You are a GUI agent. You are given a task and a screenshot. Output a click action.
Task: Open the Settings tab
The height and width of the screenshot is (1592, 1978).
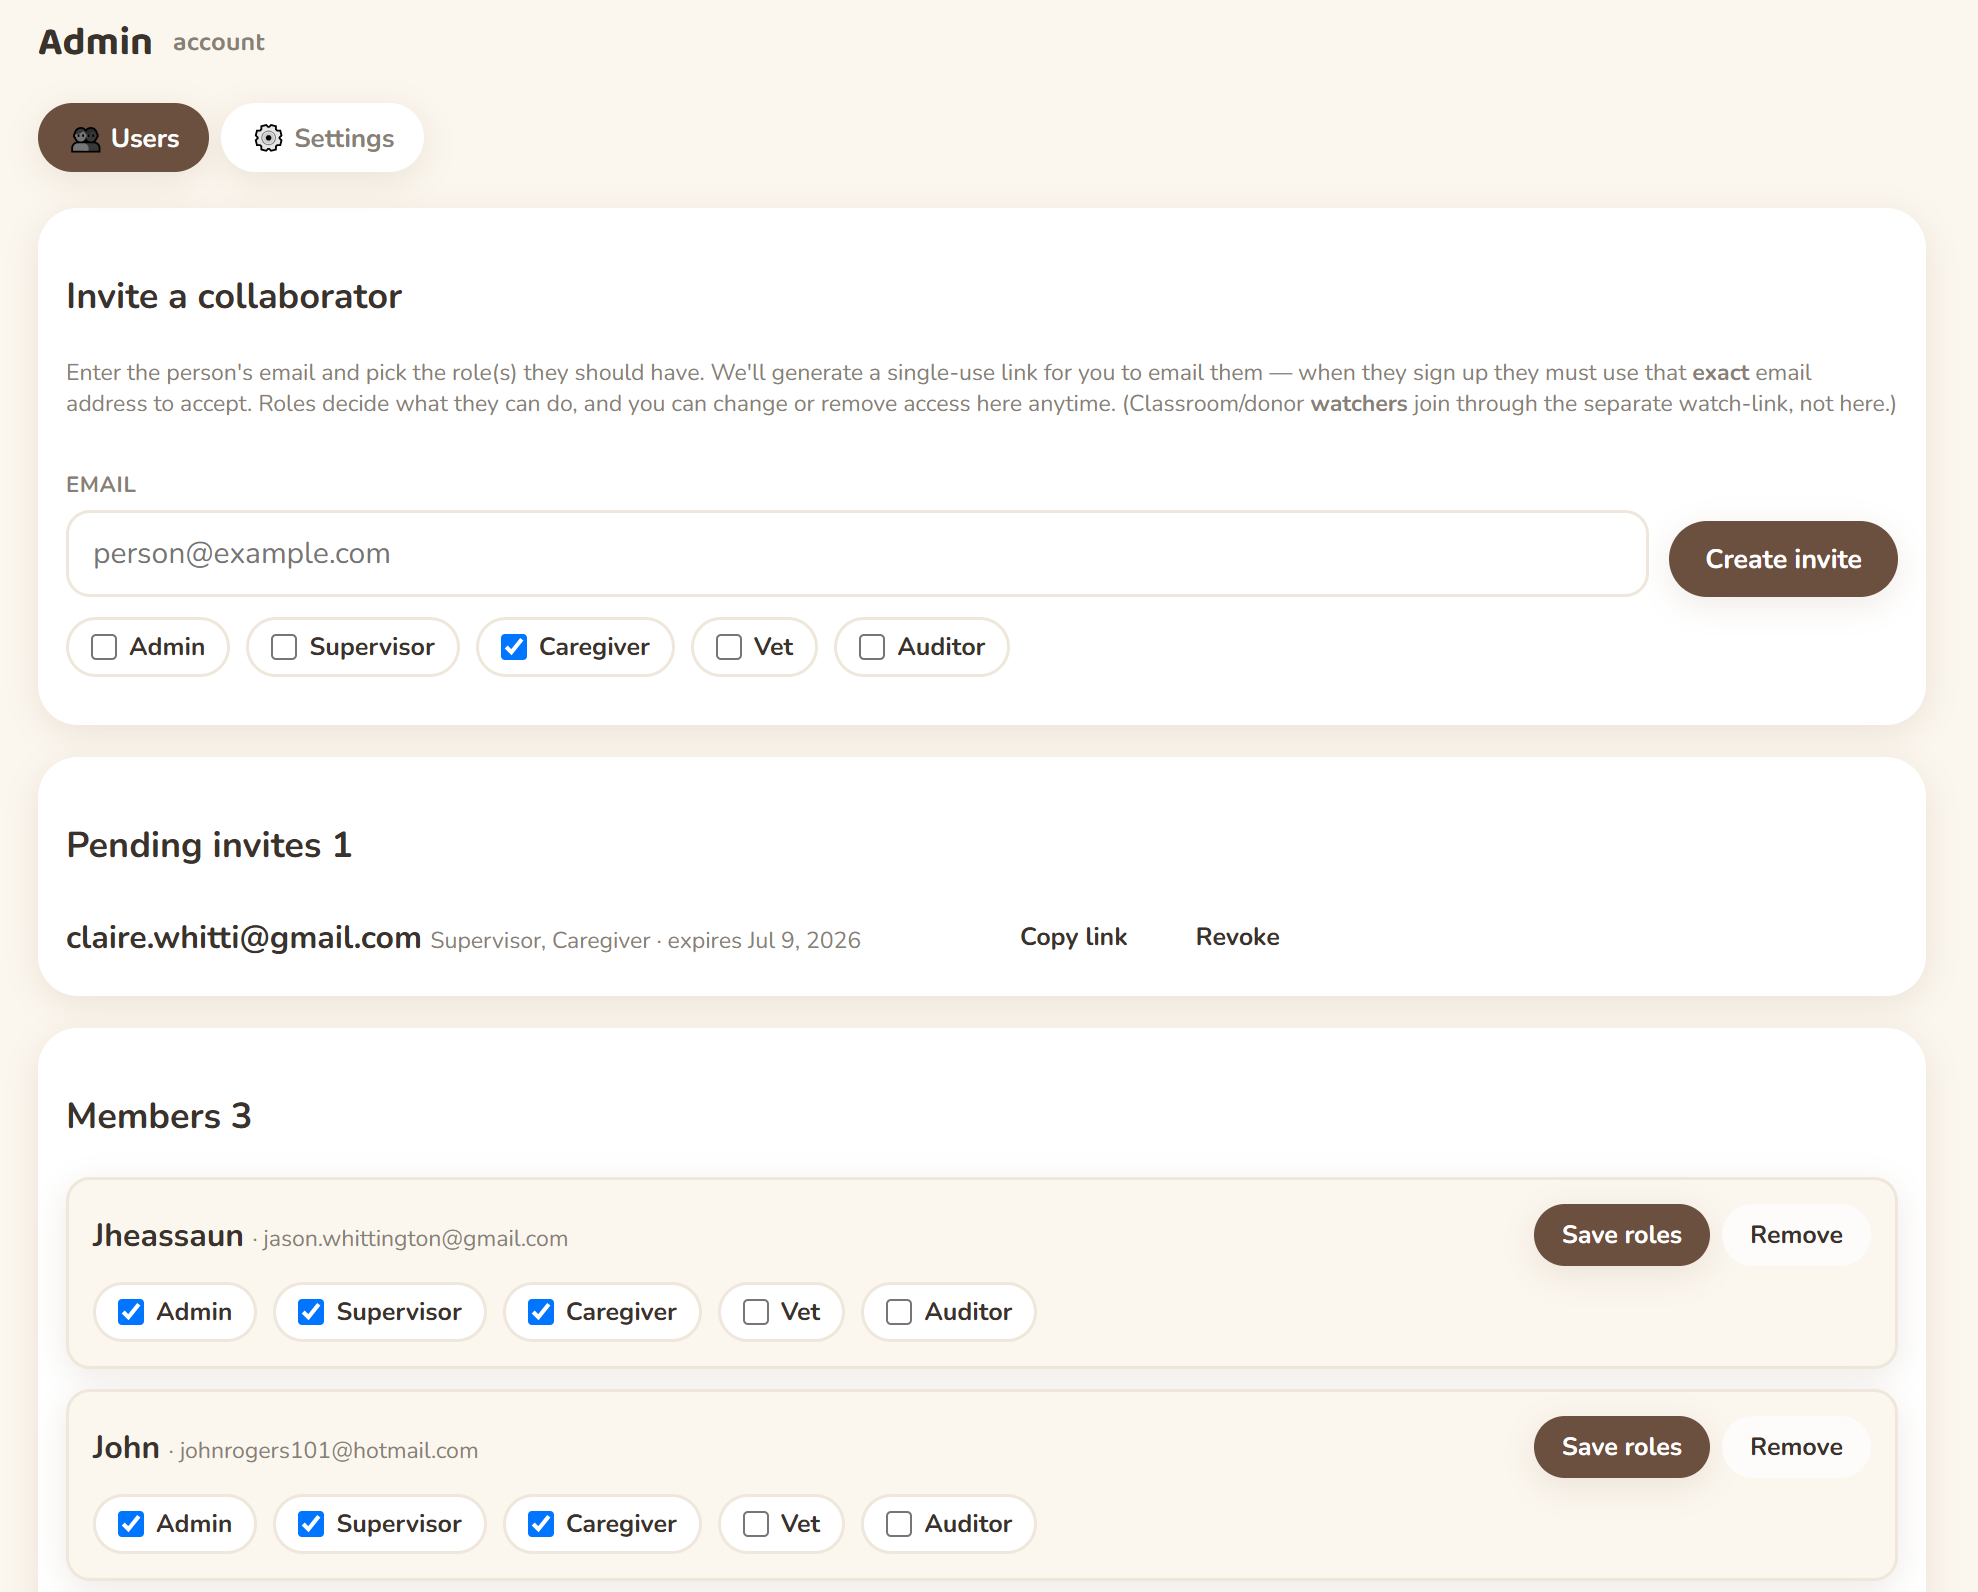[x=322, y=138]
